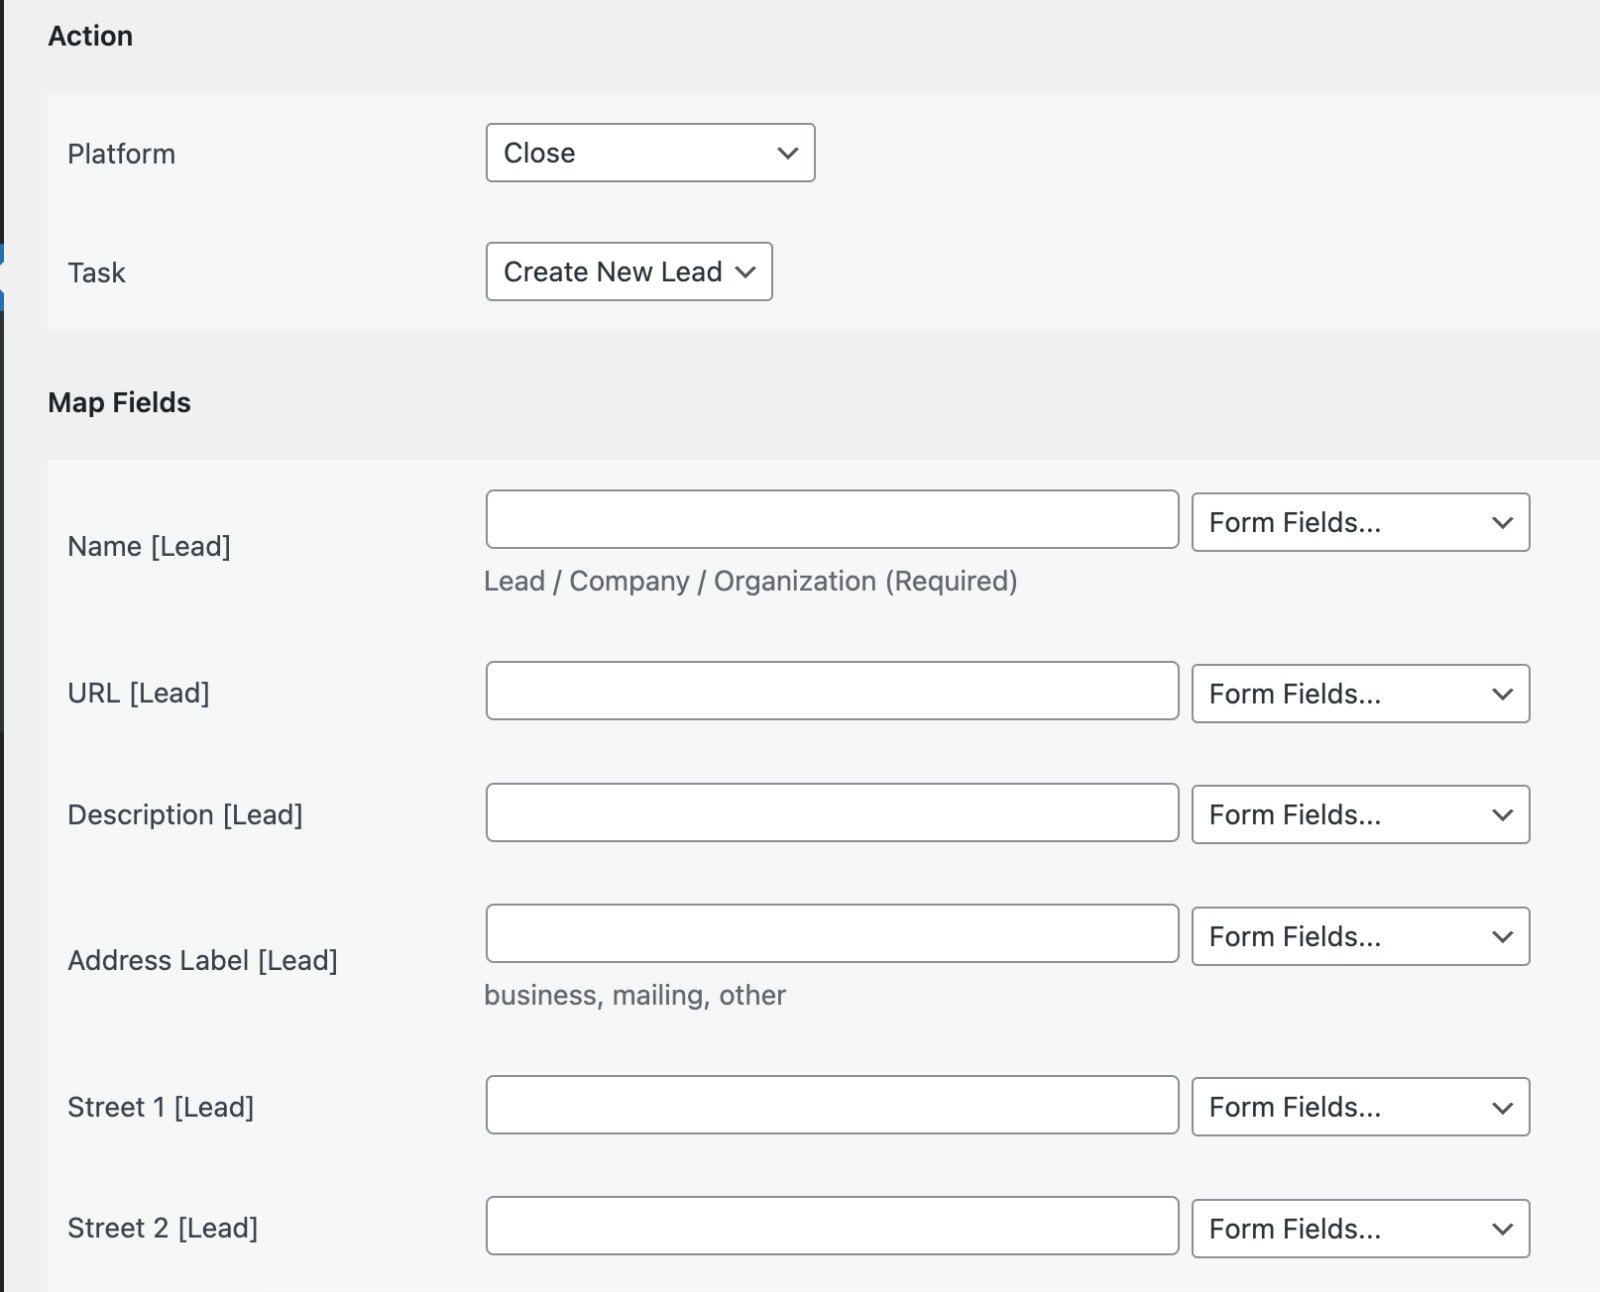
Task: Click the Map Fields section heading
Action: point(120,402)
